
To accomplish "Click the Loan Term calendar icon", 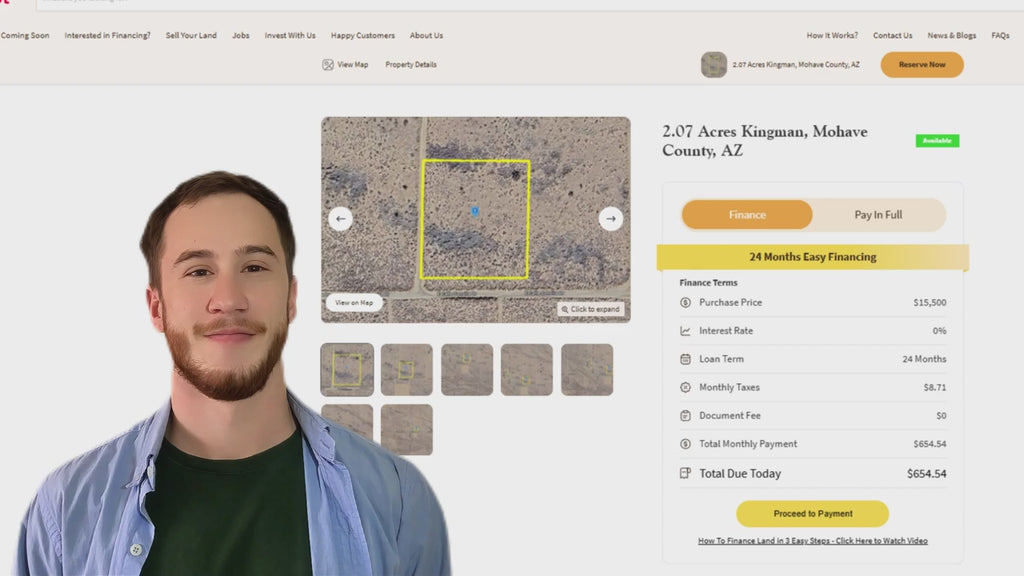I will coord(685,359).
